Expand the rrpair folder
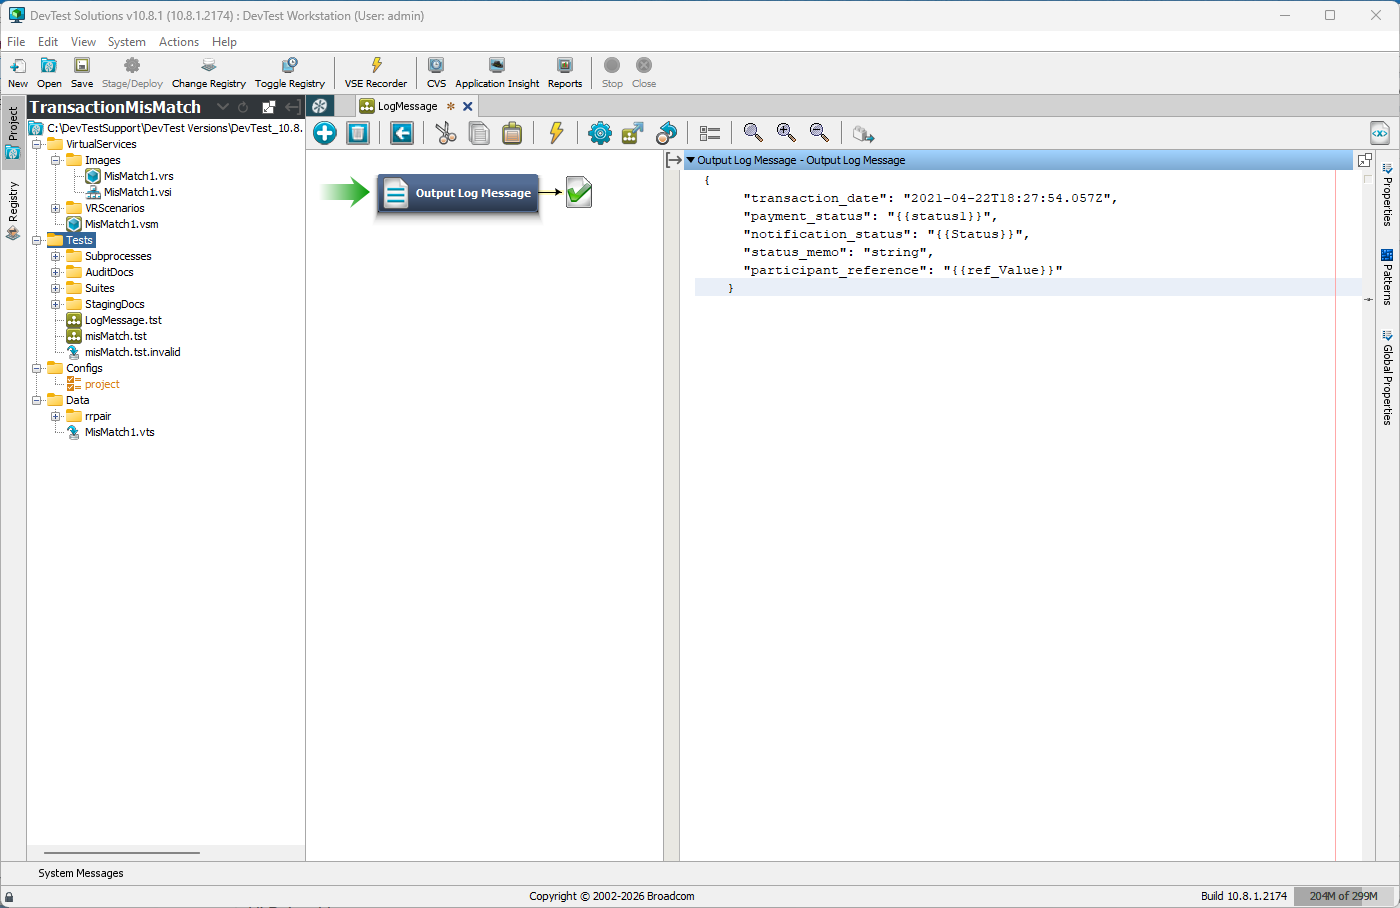 [56, 416]
